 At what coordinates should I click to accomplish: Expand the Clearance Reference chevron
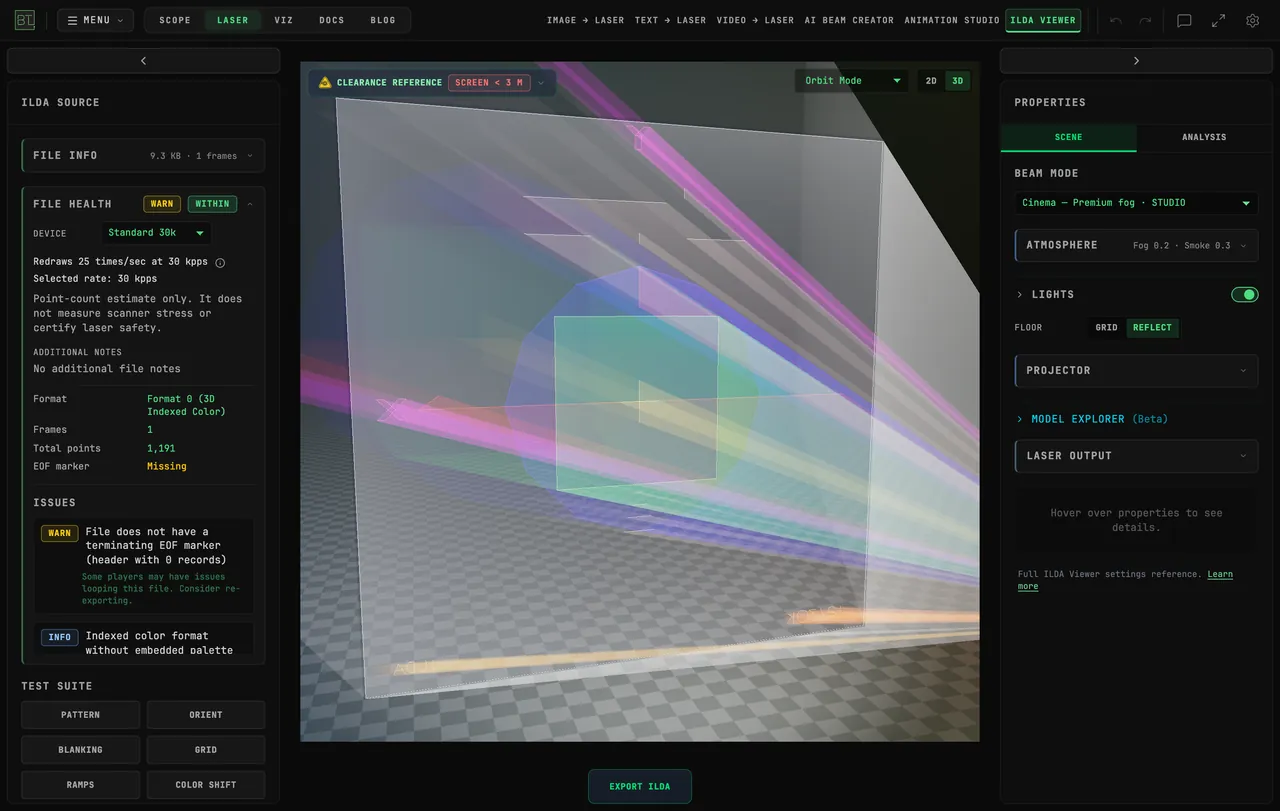click(x=541, y=83)
